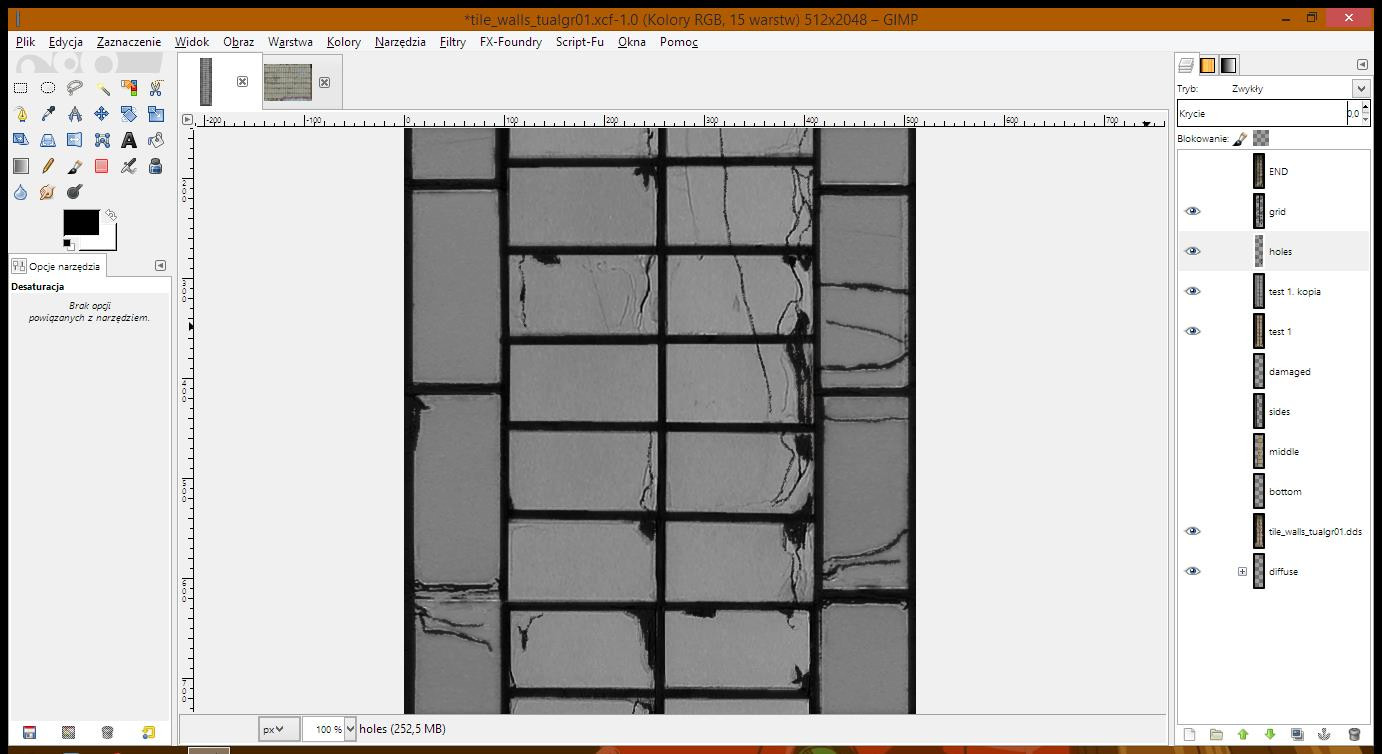Viewport: 1382px width, 754px height.
Task: Hide the grid layer eye icon
Action: (1192, 211)
